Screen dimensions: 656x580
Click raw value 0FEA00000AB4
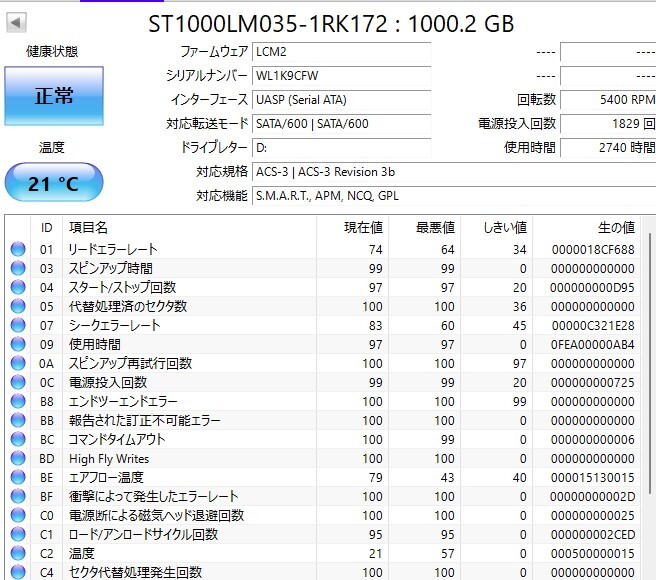point(593,345)
